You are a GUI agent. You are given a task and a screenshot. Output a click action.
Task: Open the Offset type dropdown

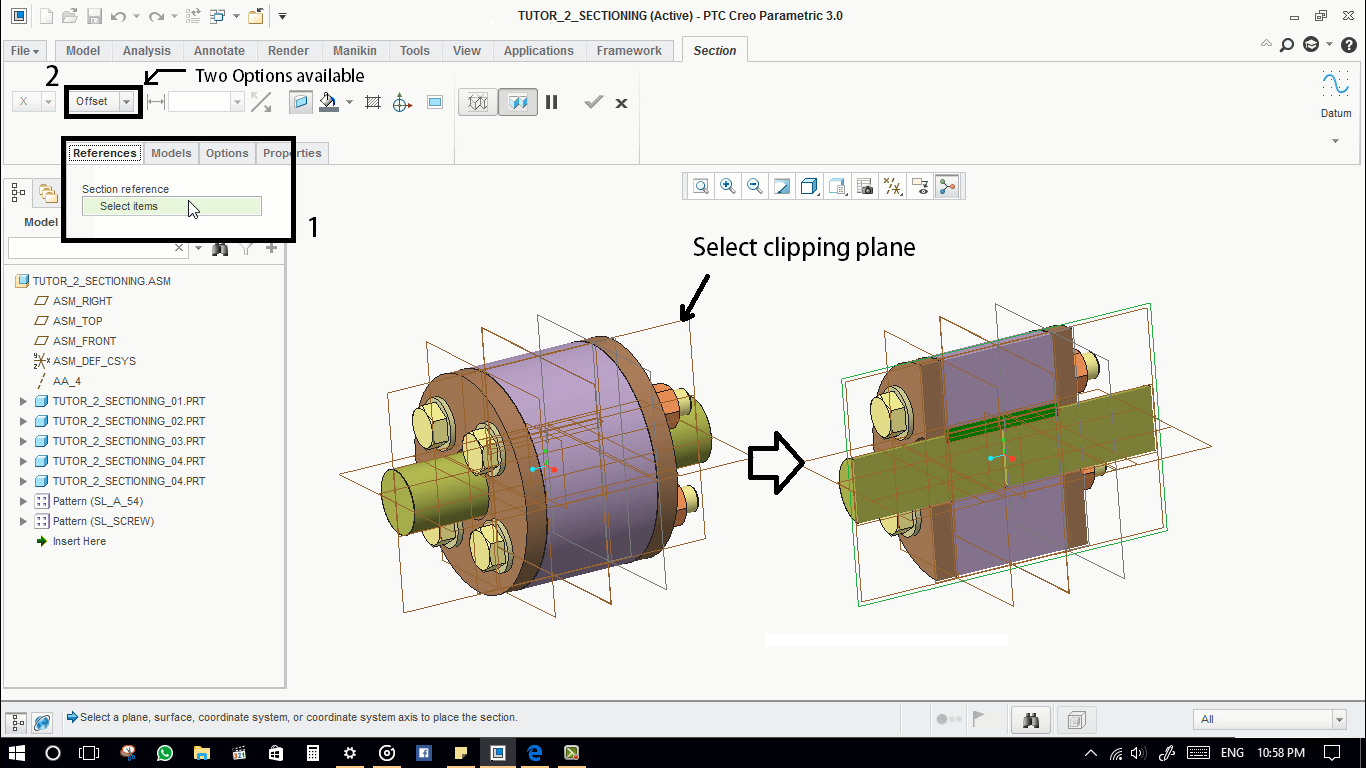click(x=126, y=102)
